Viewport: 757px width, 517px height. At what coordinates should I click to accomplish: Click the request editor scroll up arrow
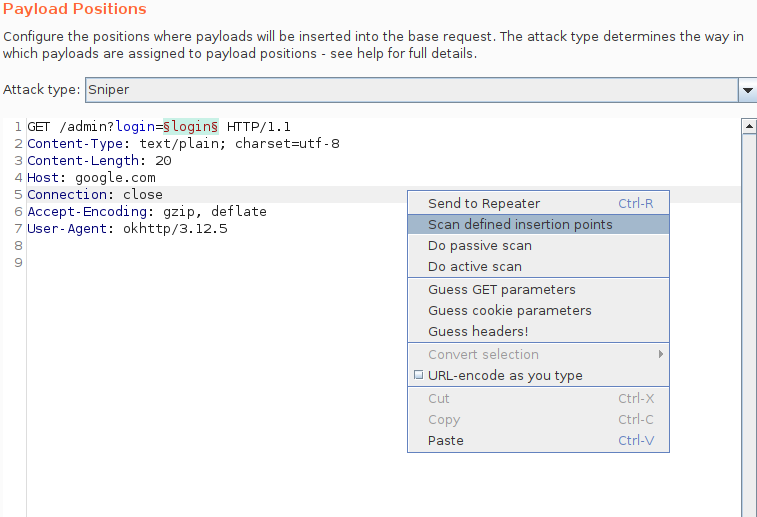(749, 126)
